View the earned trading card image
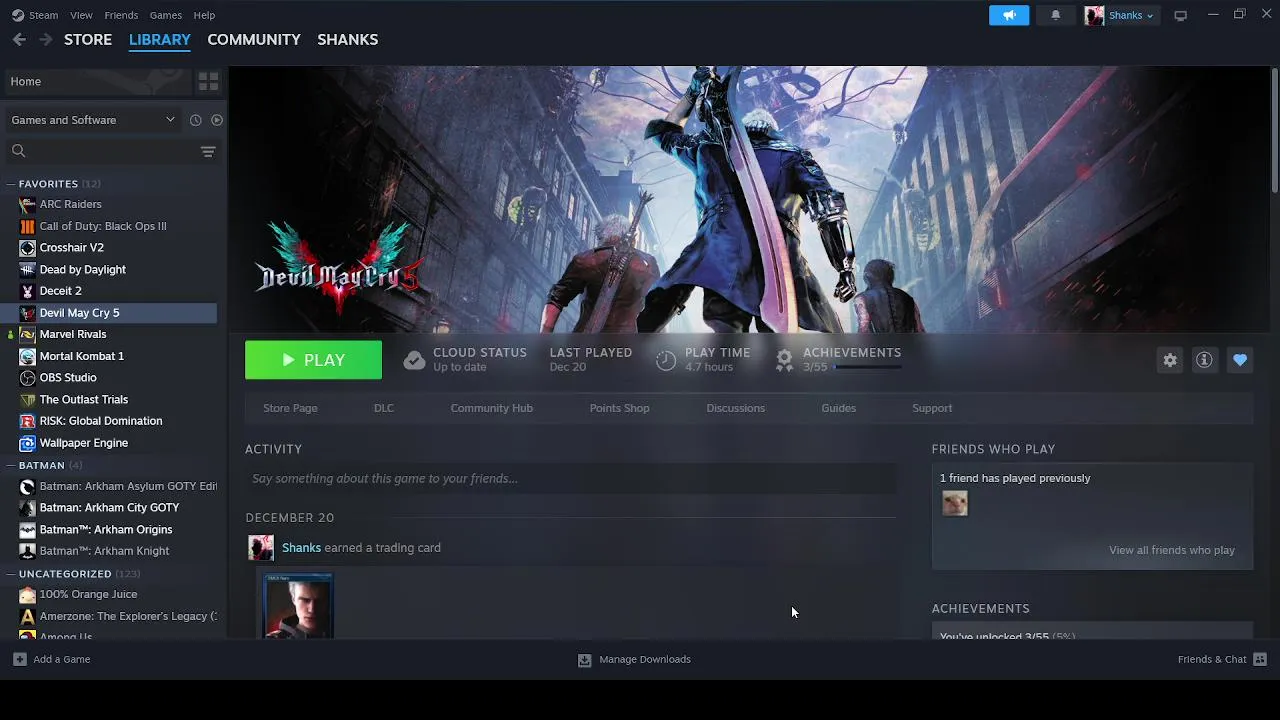This screenshot has width=1280, height=720. click(x=298, y=606)
